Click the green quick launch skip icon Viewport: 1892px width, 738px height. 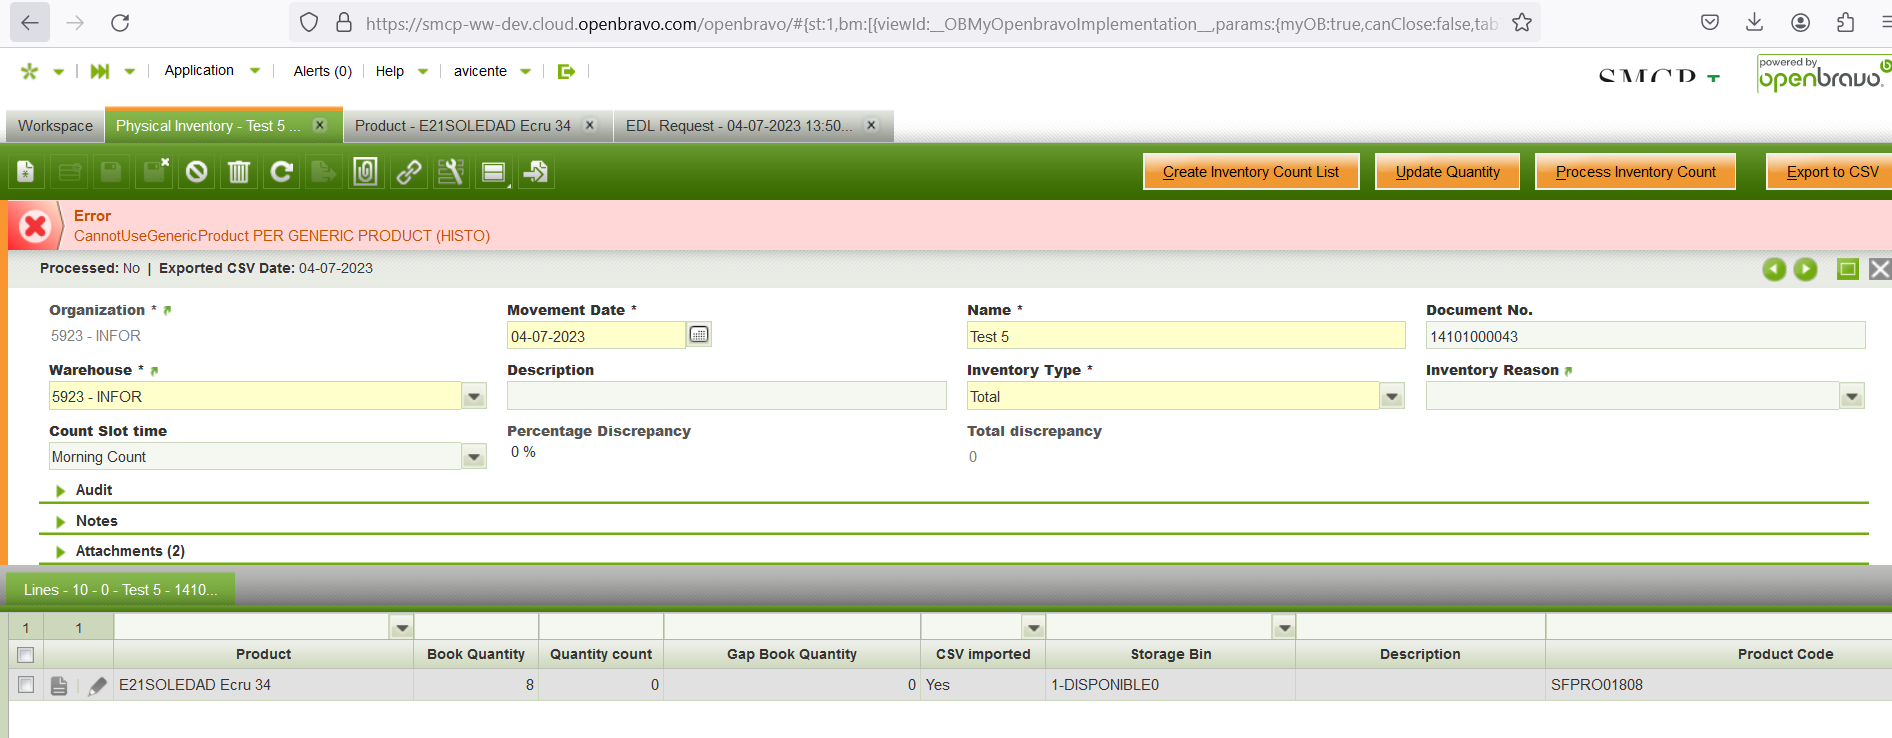(x=99, y=71)
